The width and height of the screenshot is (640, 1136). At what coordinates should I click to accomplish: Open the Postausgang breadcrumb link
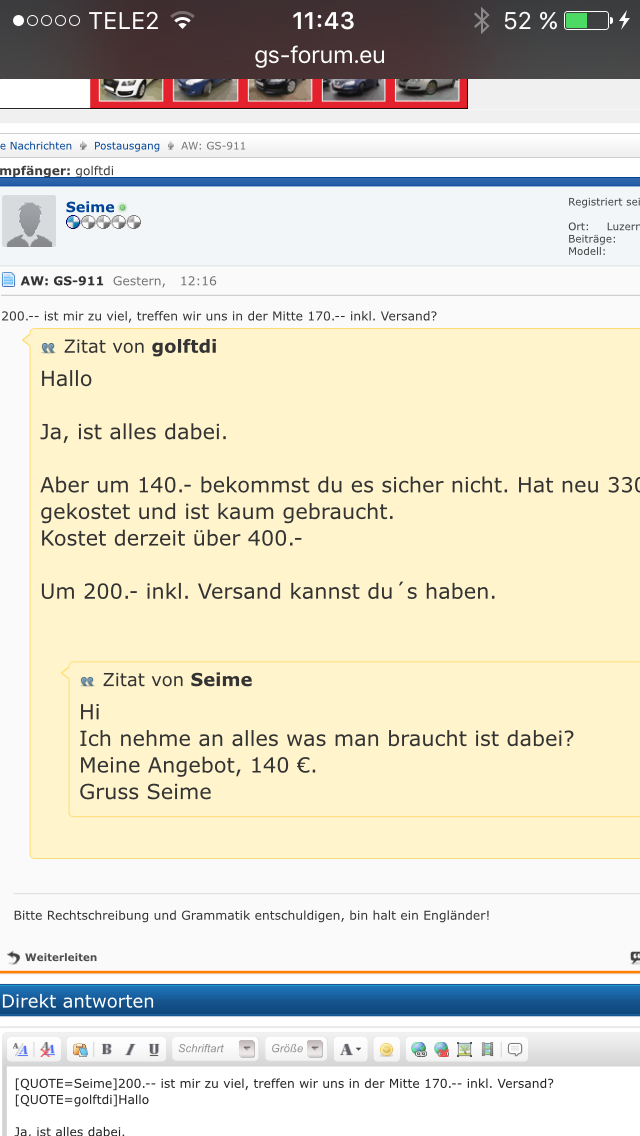click(127, 146)
